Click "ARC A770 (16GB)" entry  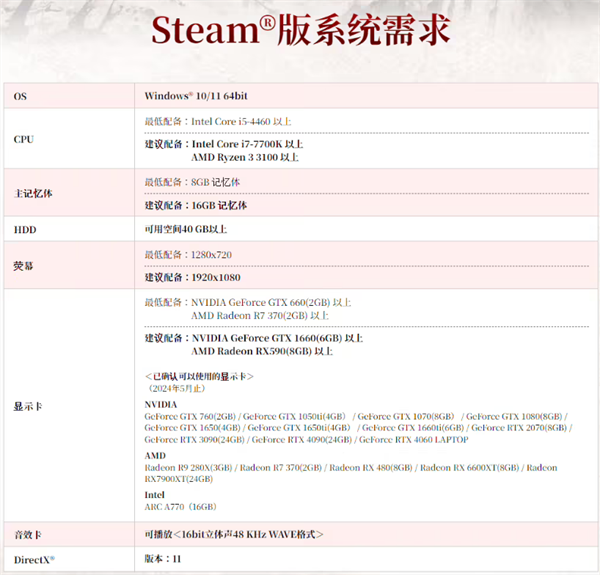[181, 507]
